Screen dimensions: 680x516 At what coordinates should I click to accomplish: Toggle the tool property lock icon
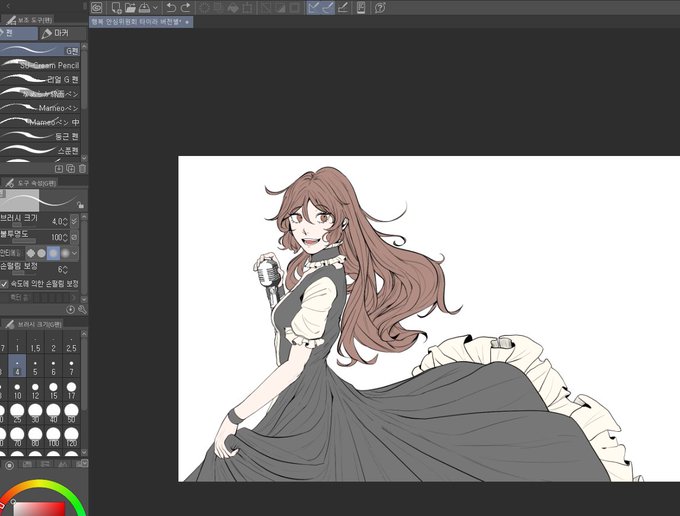tap(80, 204)
